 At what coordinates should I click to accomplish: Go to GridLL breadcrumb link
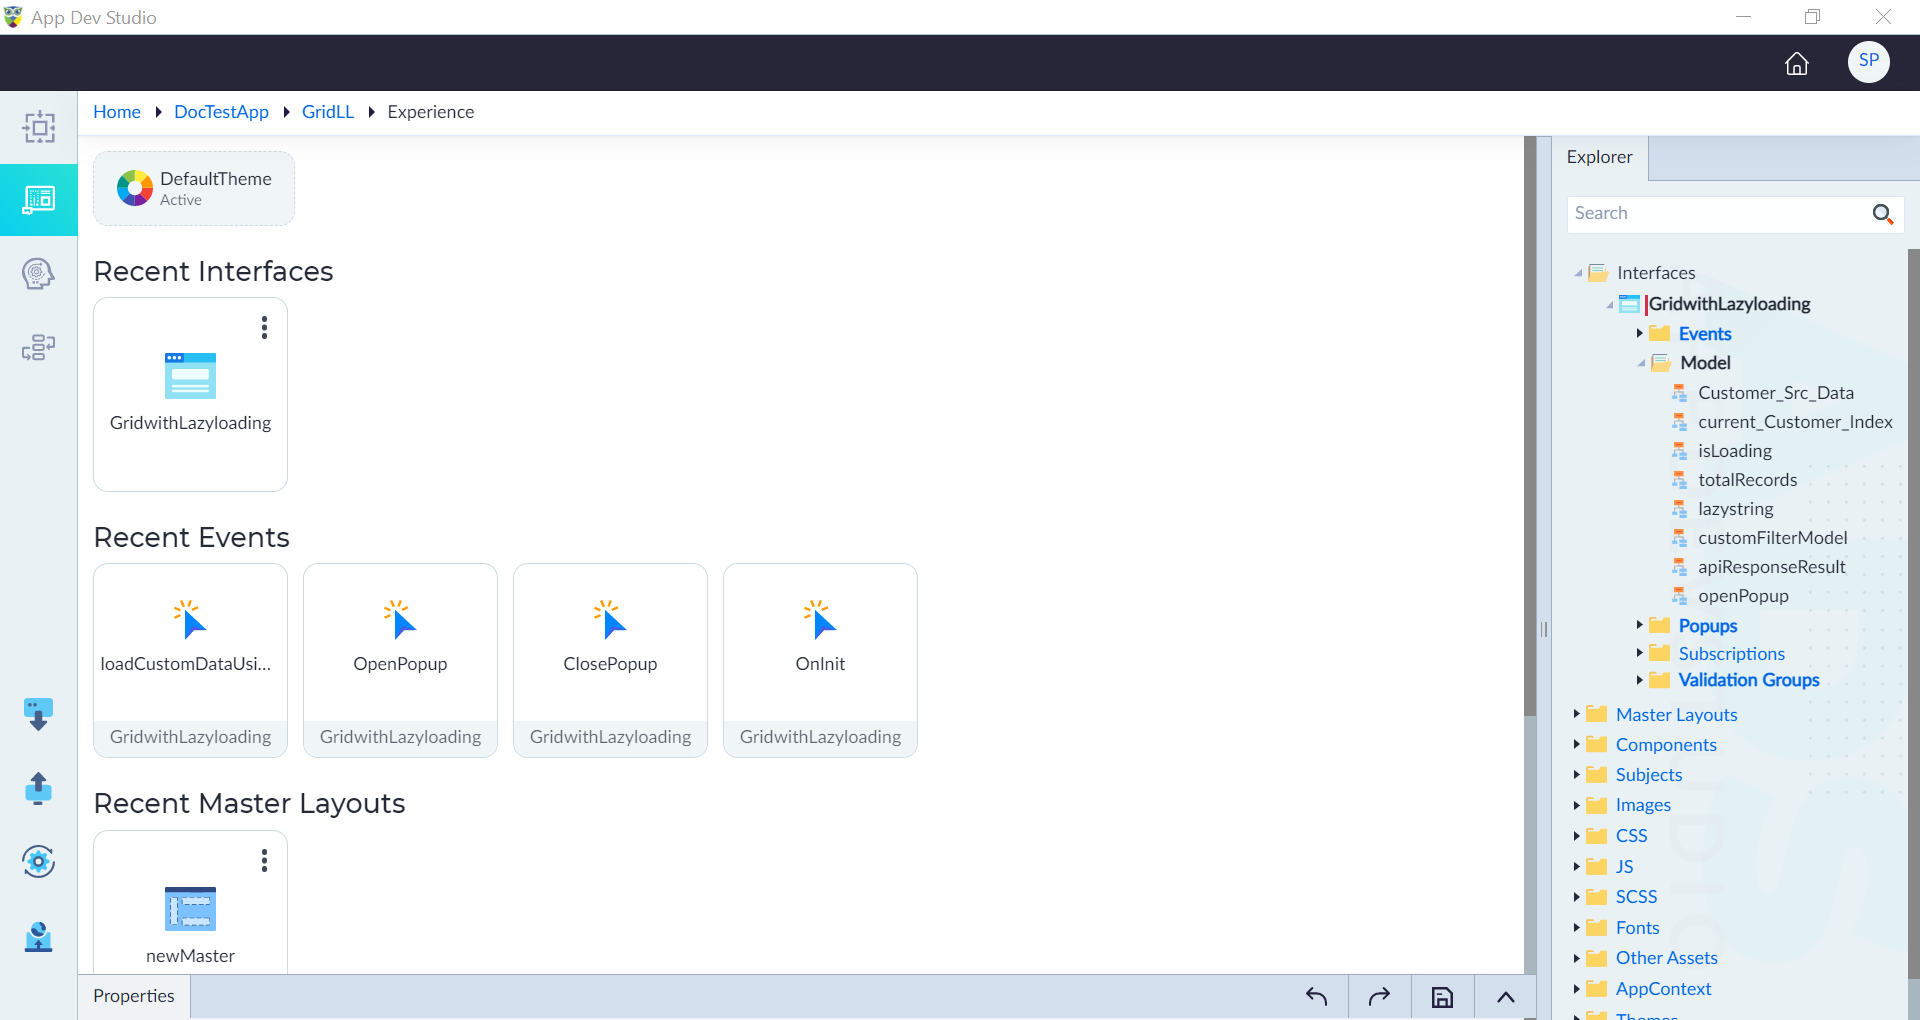coord(328,112)
